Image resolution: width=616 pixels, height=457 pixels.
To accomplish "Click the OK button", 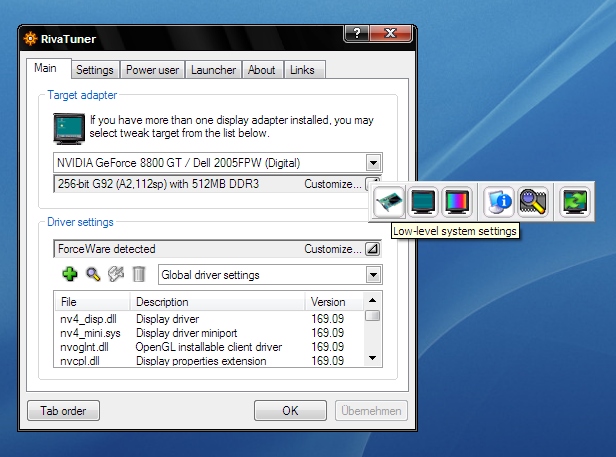I will click(x=290, y=411).
